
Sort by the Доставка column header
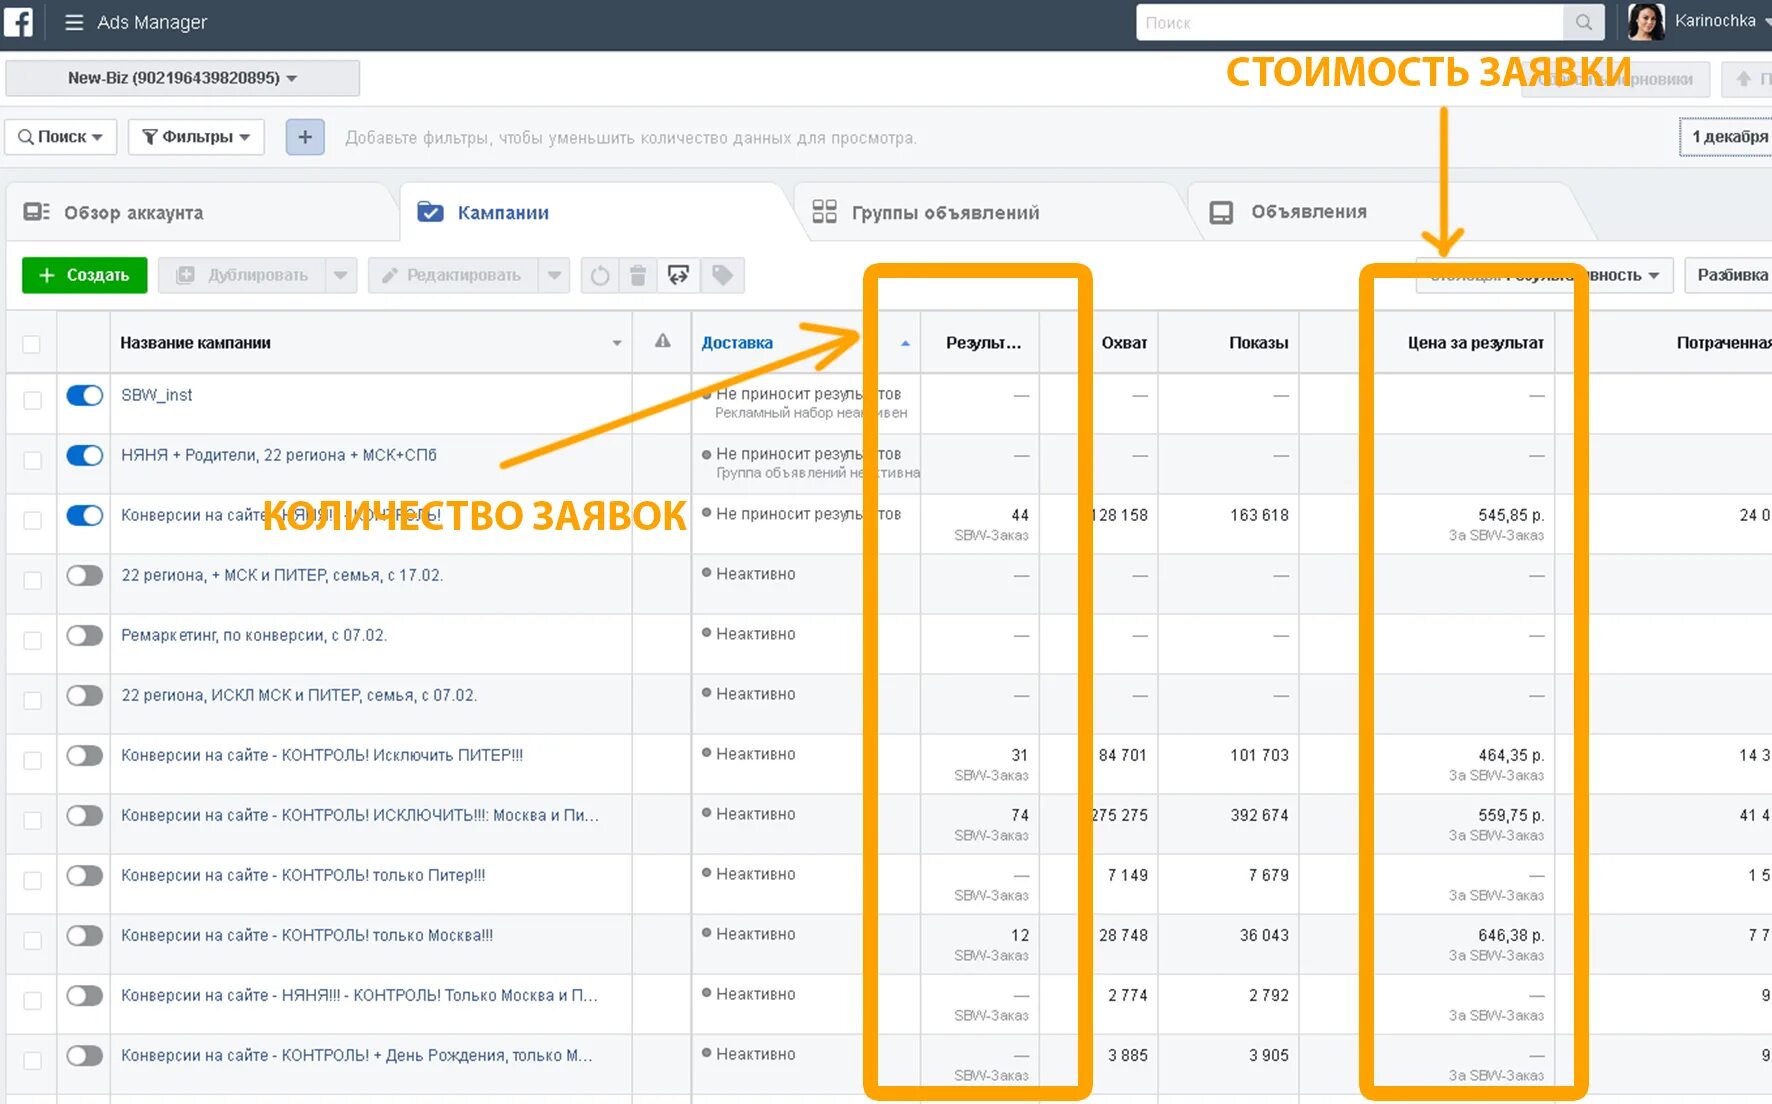tap(737, 343)
